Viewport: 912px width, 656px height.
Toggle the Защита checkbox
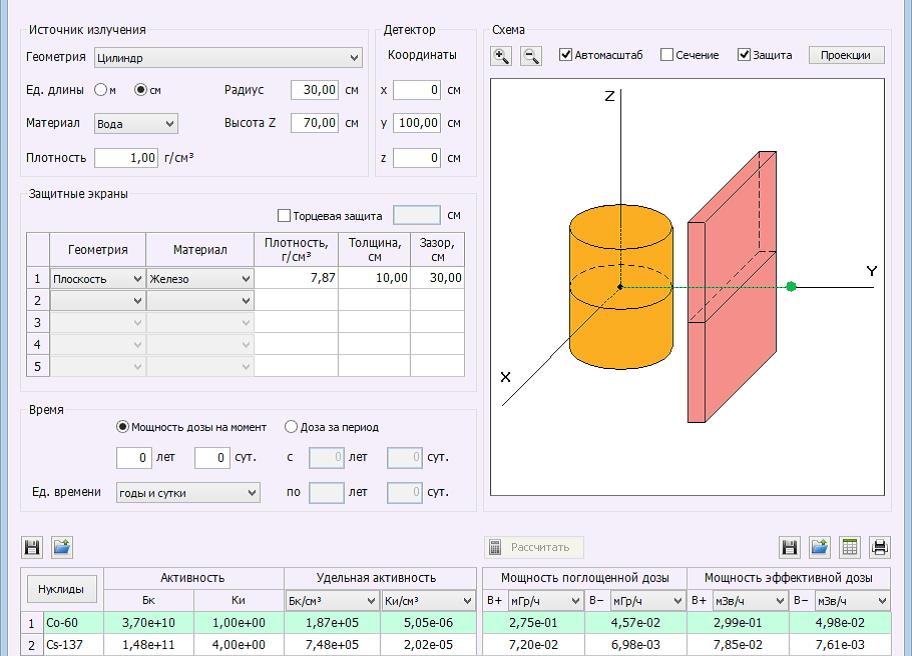744,55
